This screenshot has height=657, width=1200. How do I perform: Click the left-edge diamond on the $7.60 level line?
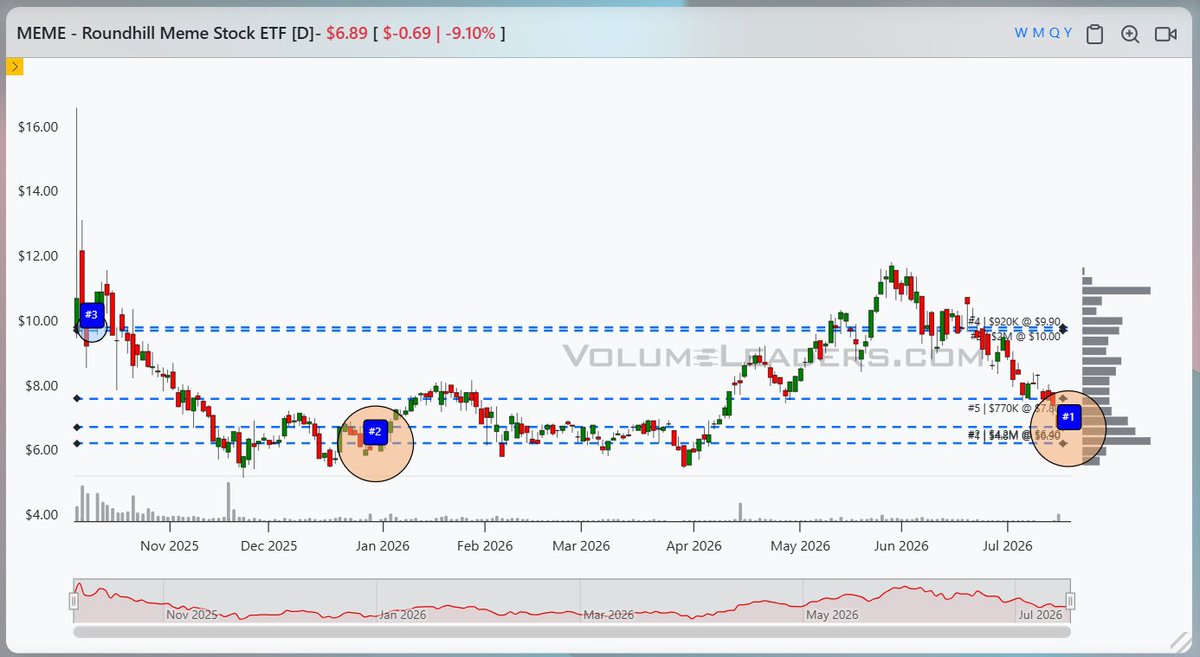[78, 398]
